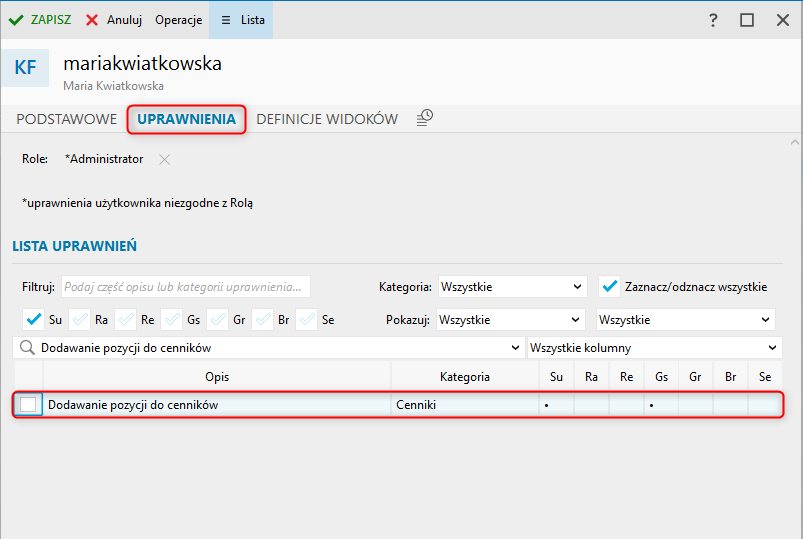Click the Gs column header

[661, 377]
